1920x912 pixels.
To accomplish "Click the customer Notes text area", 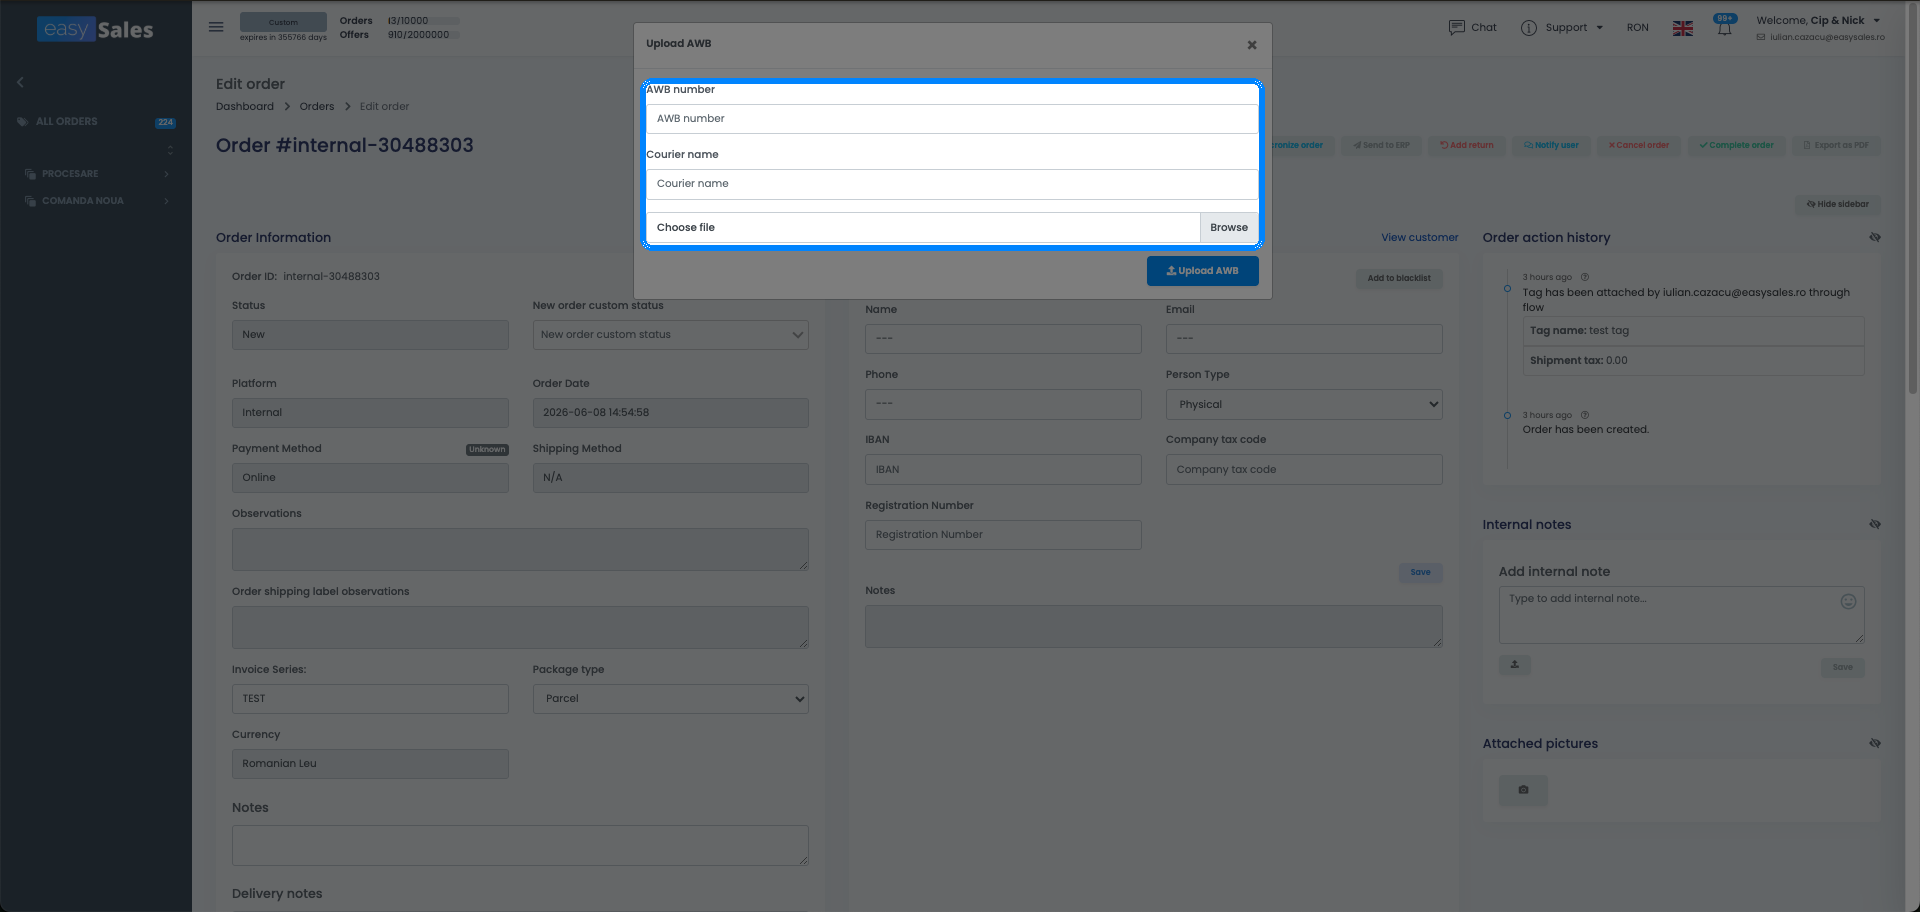I will pyautogui.click(x=1154, y=627).
